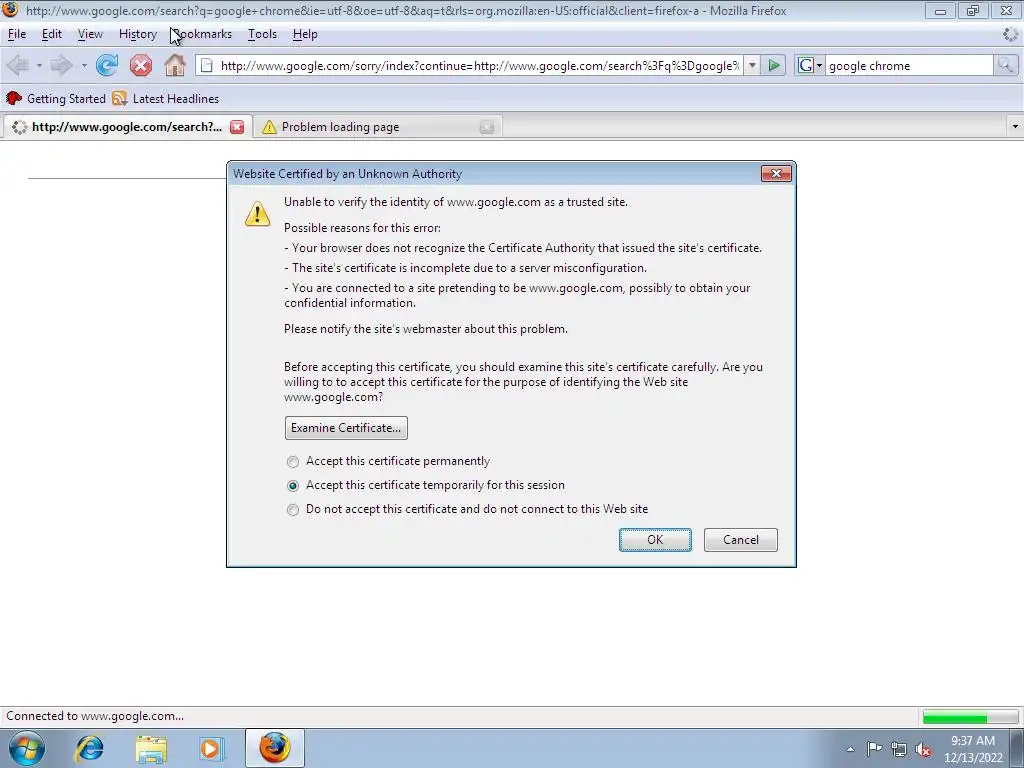Click the Show desktop strip
This screenshot has height=768, width=1024.
tap(1017, 748)
